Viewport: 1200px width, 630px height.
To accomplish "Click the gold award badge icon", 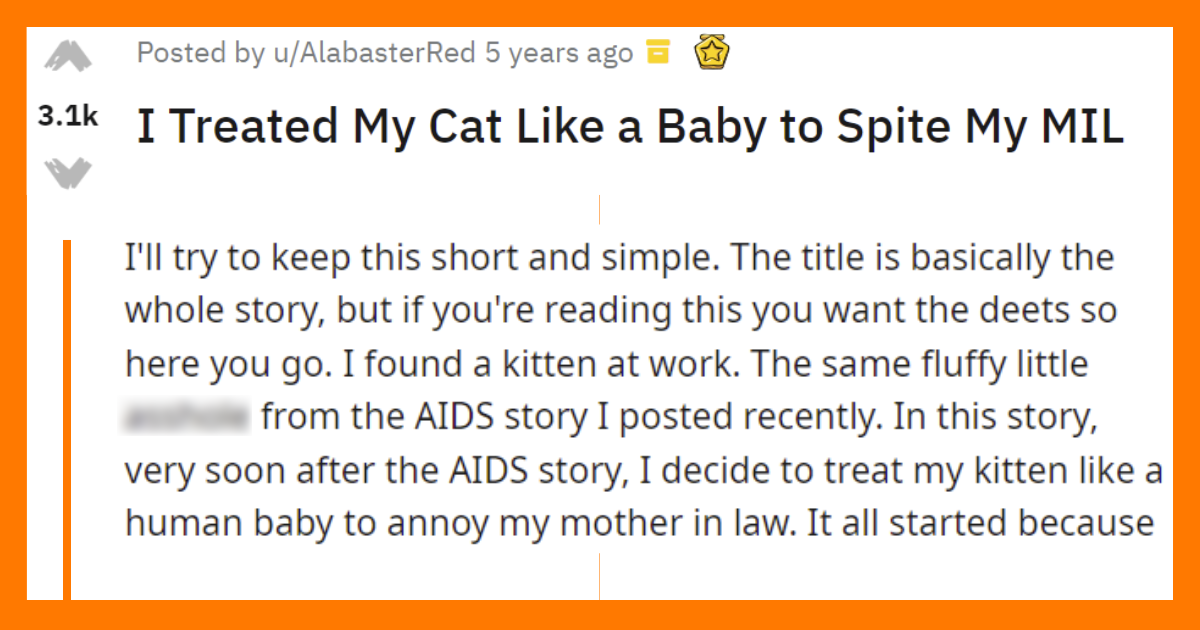I will click(x=711, y=52).
